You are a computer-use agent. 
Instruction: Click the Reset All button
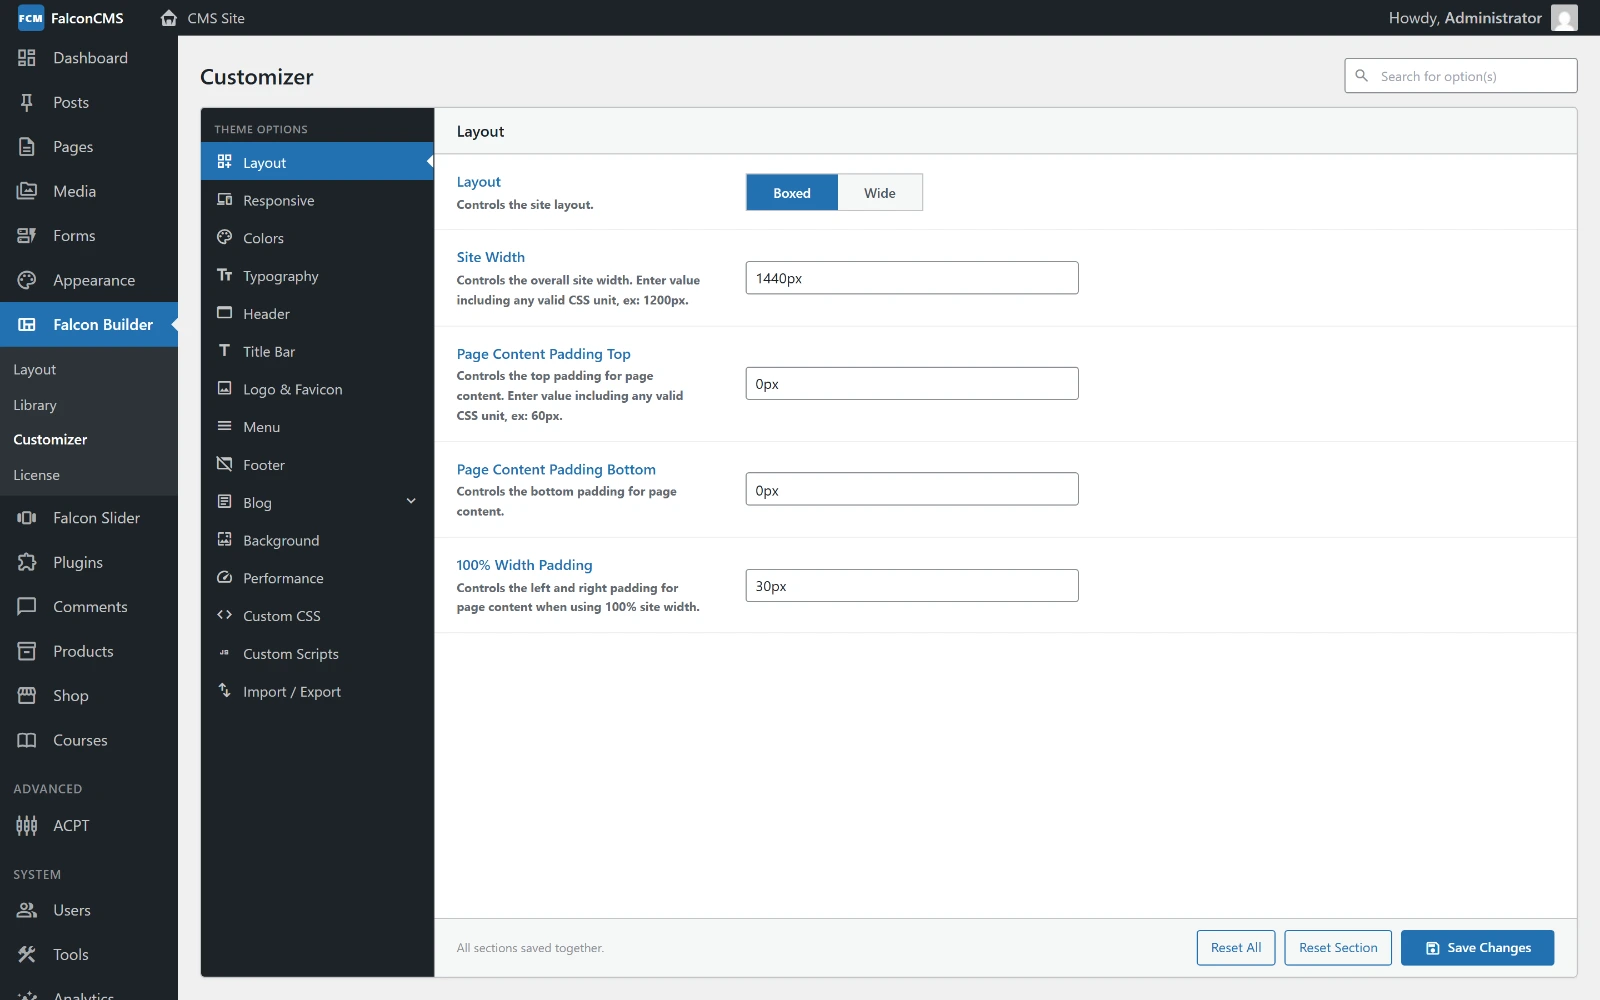point(1236,948)
